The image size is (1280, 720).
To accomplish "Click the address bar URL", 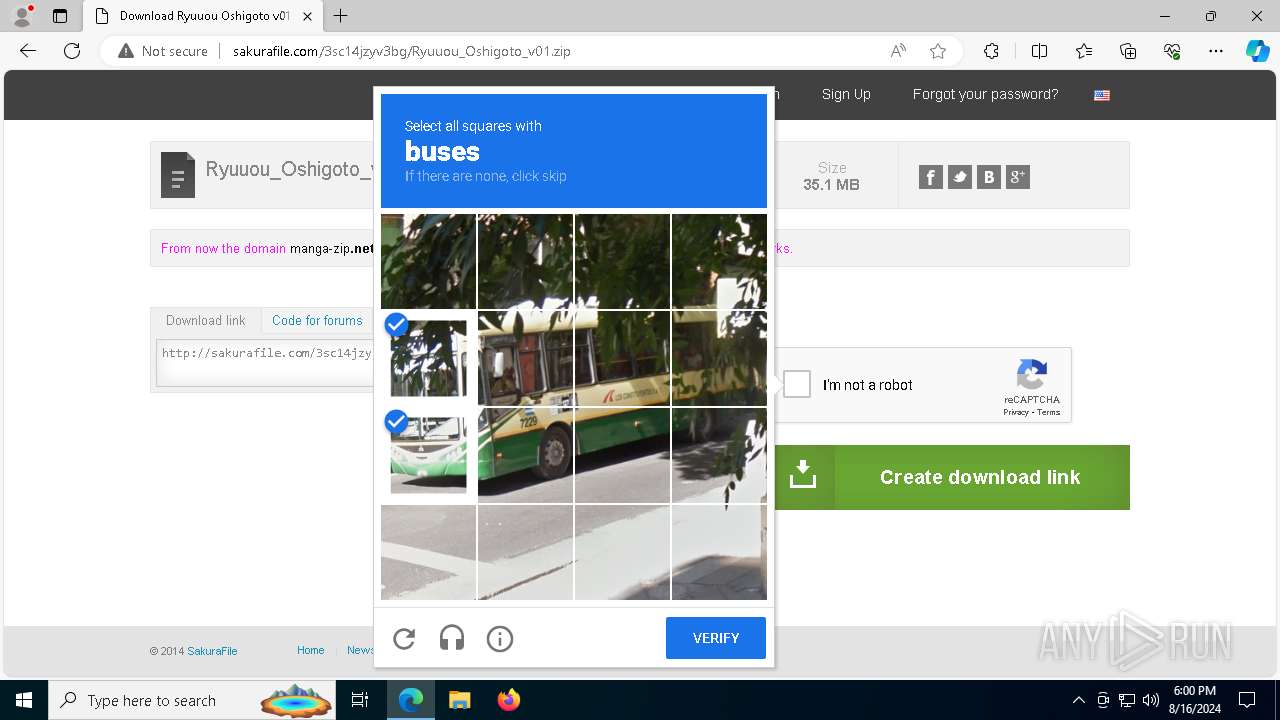I will [402, 51].
